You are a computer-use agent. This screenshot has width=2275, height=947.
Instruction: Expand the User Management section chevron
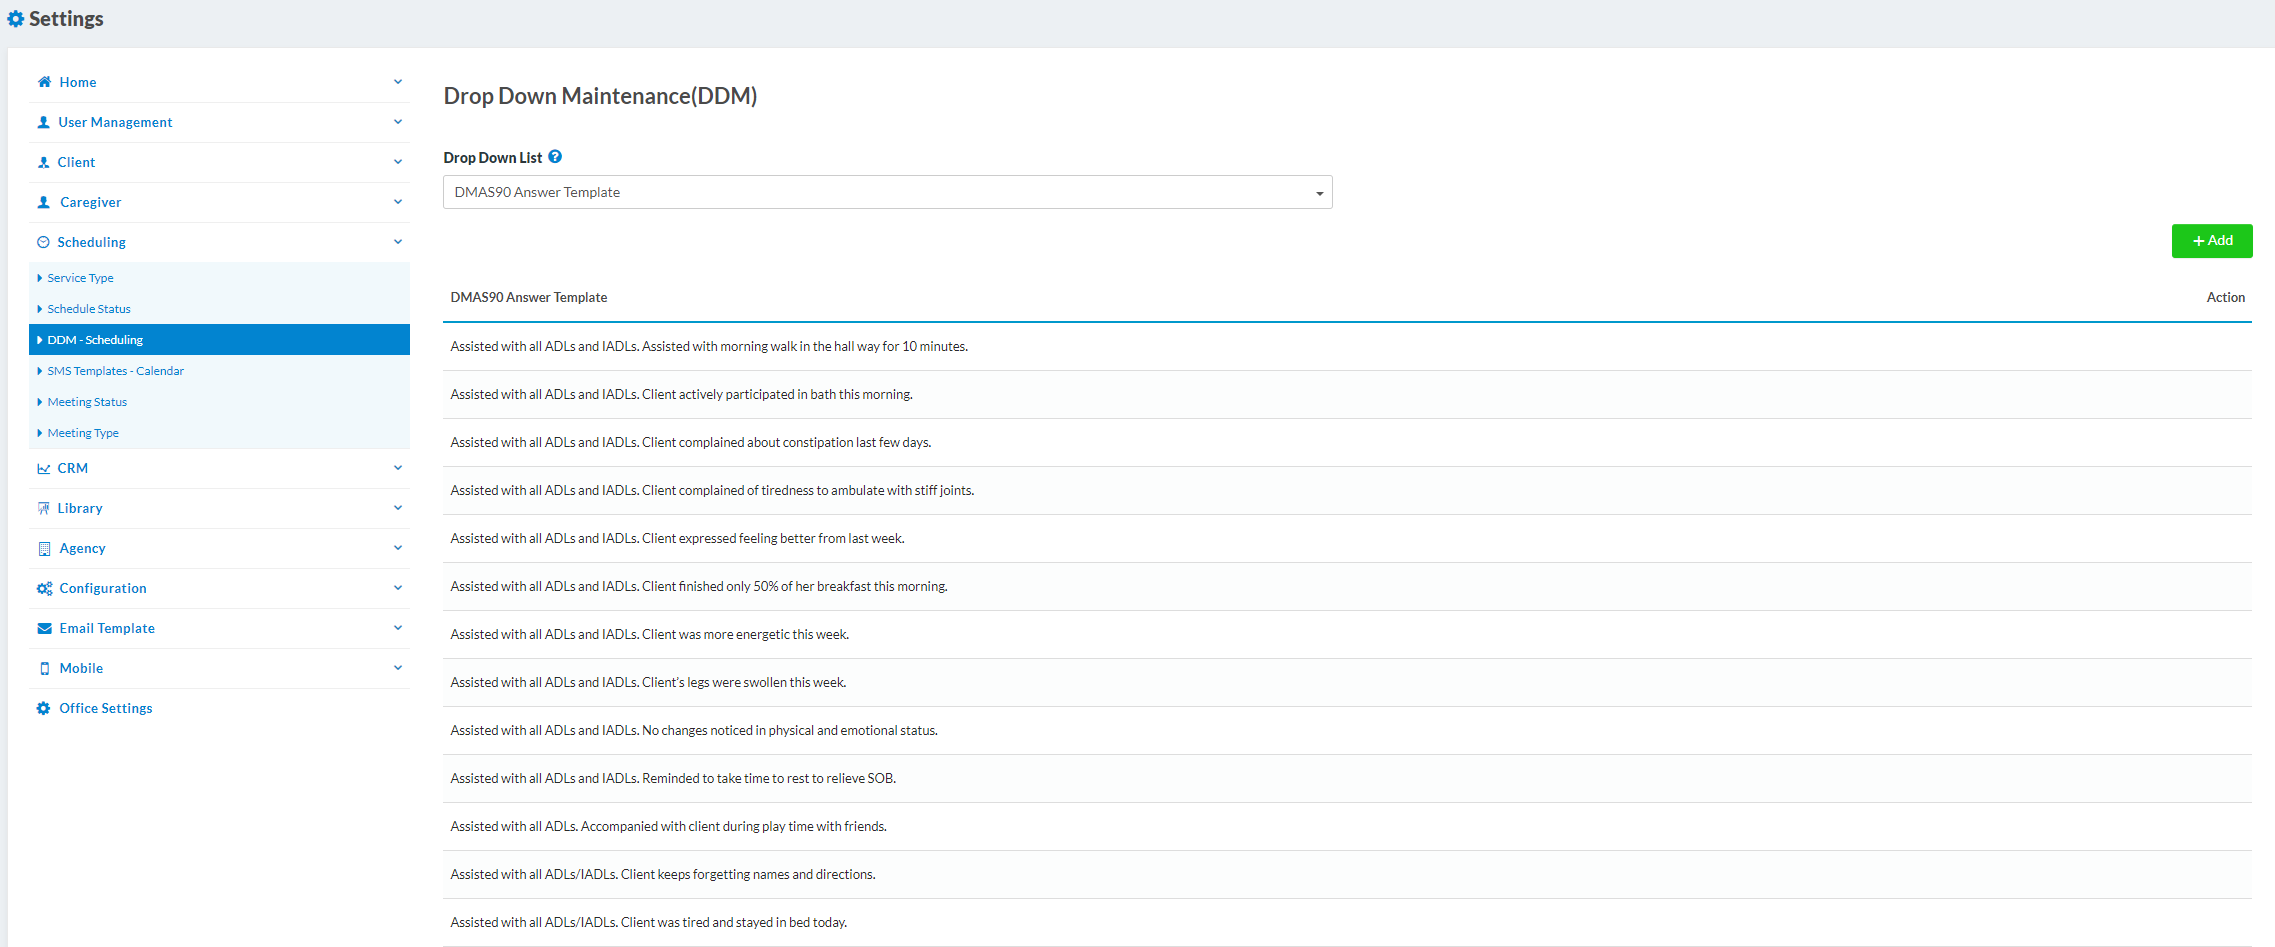click(x=398, y=122)
